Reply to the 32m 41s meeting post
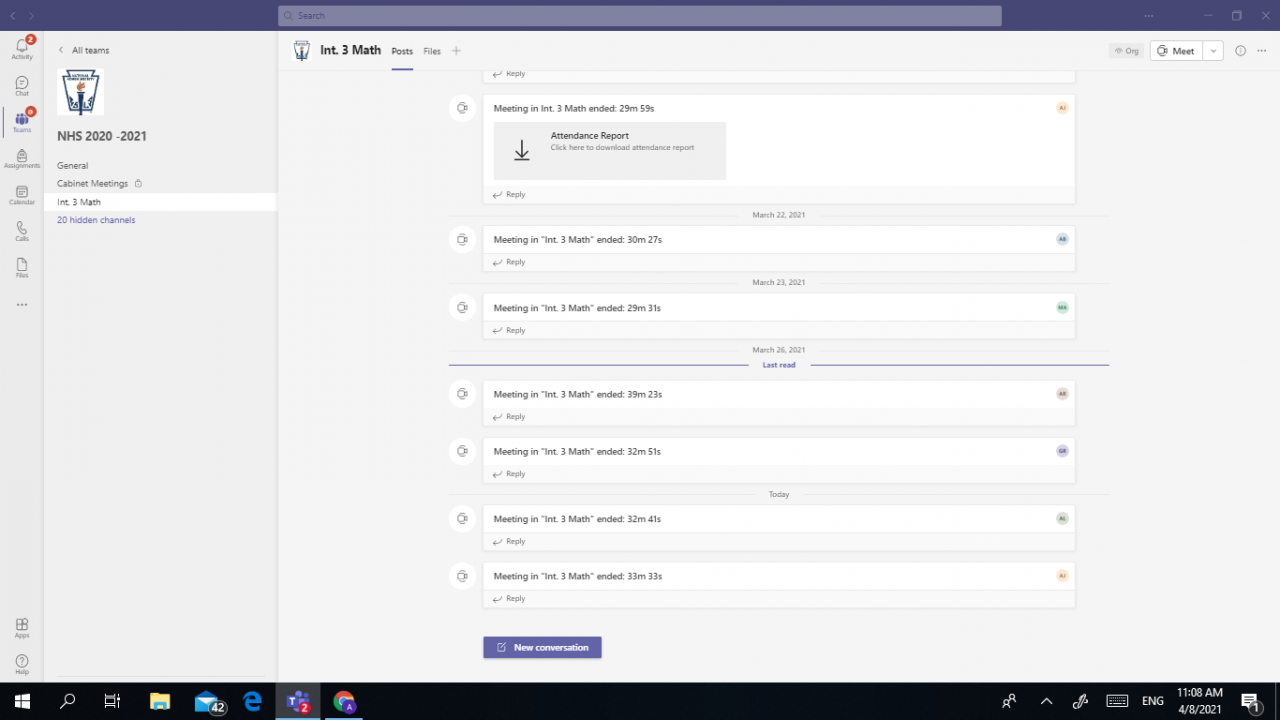Viewport: 1280px width, 720px height. (509, 541)
